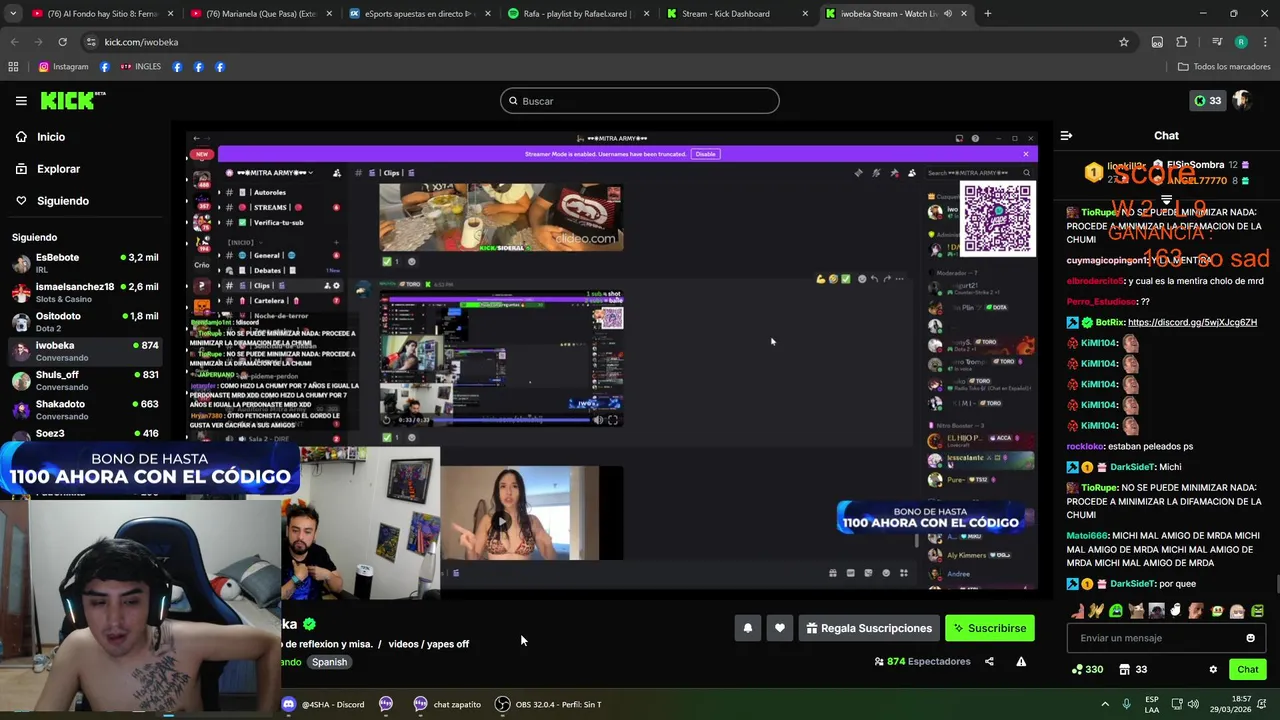Click rockloko username in chat

click(x=1086, y=446)
